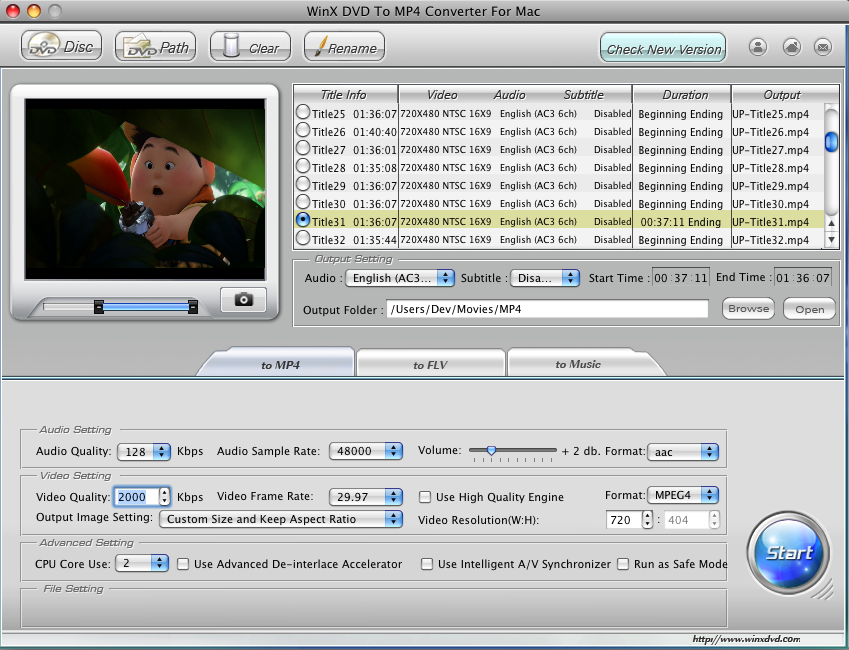The width and height of the screenshot is (849, 650).
Task: Click the trim end handle under preview
Action: [x=192, y=307]
